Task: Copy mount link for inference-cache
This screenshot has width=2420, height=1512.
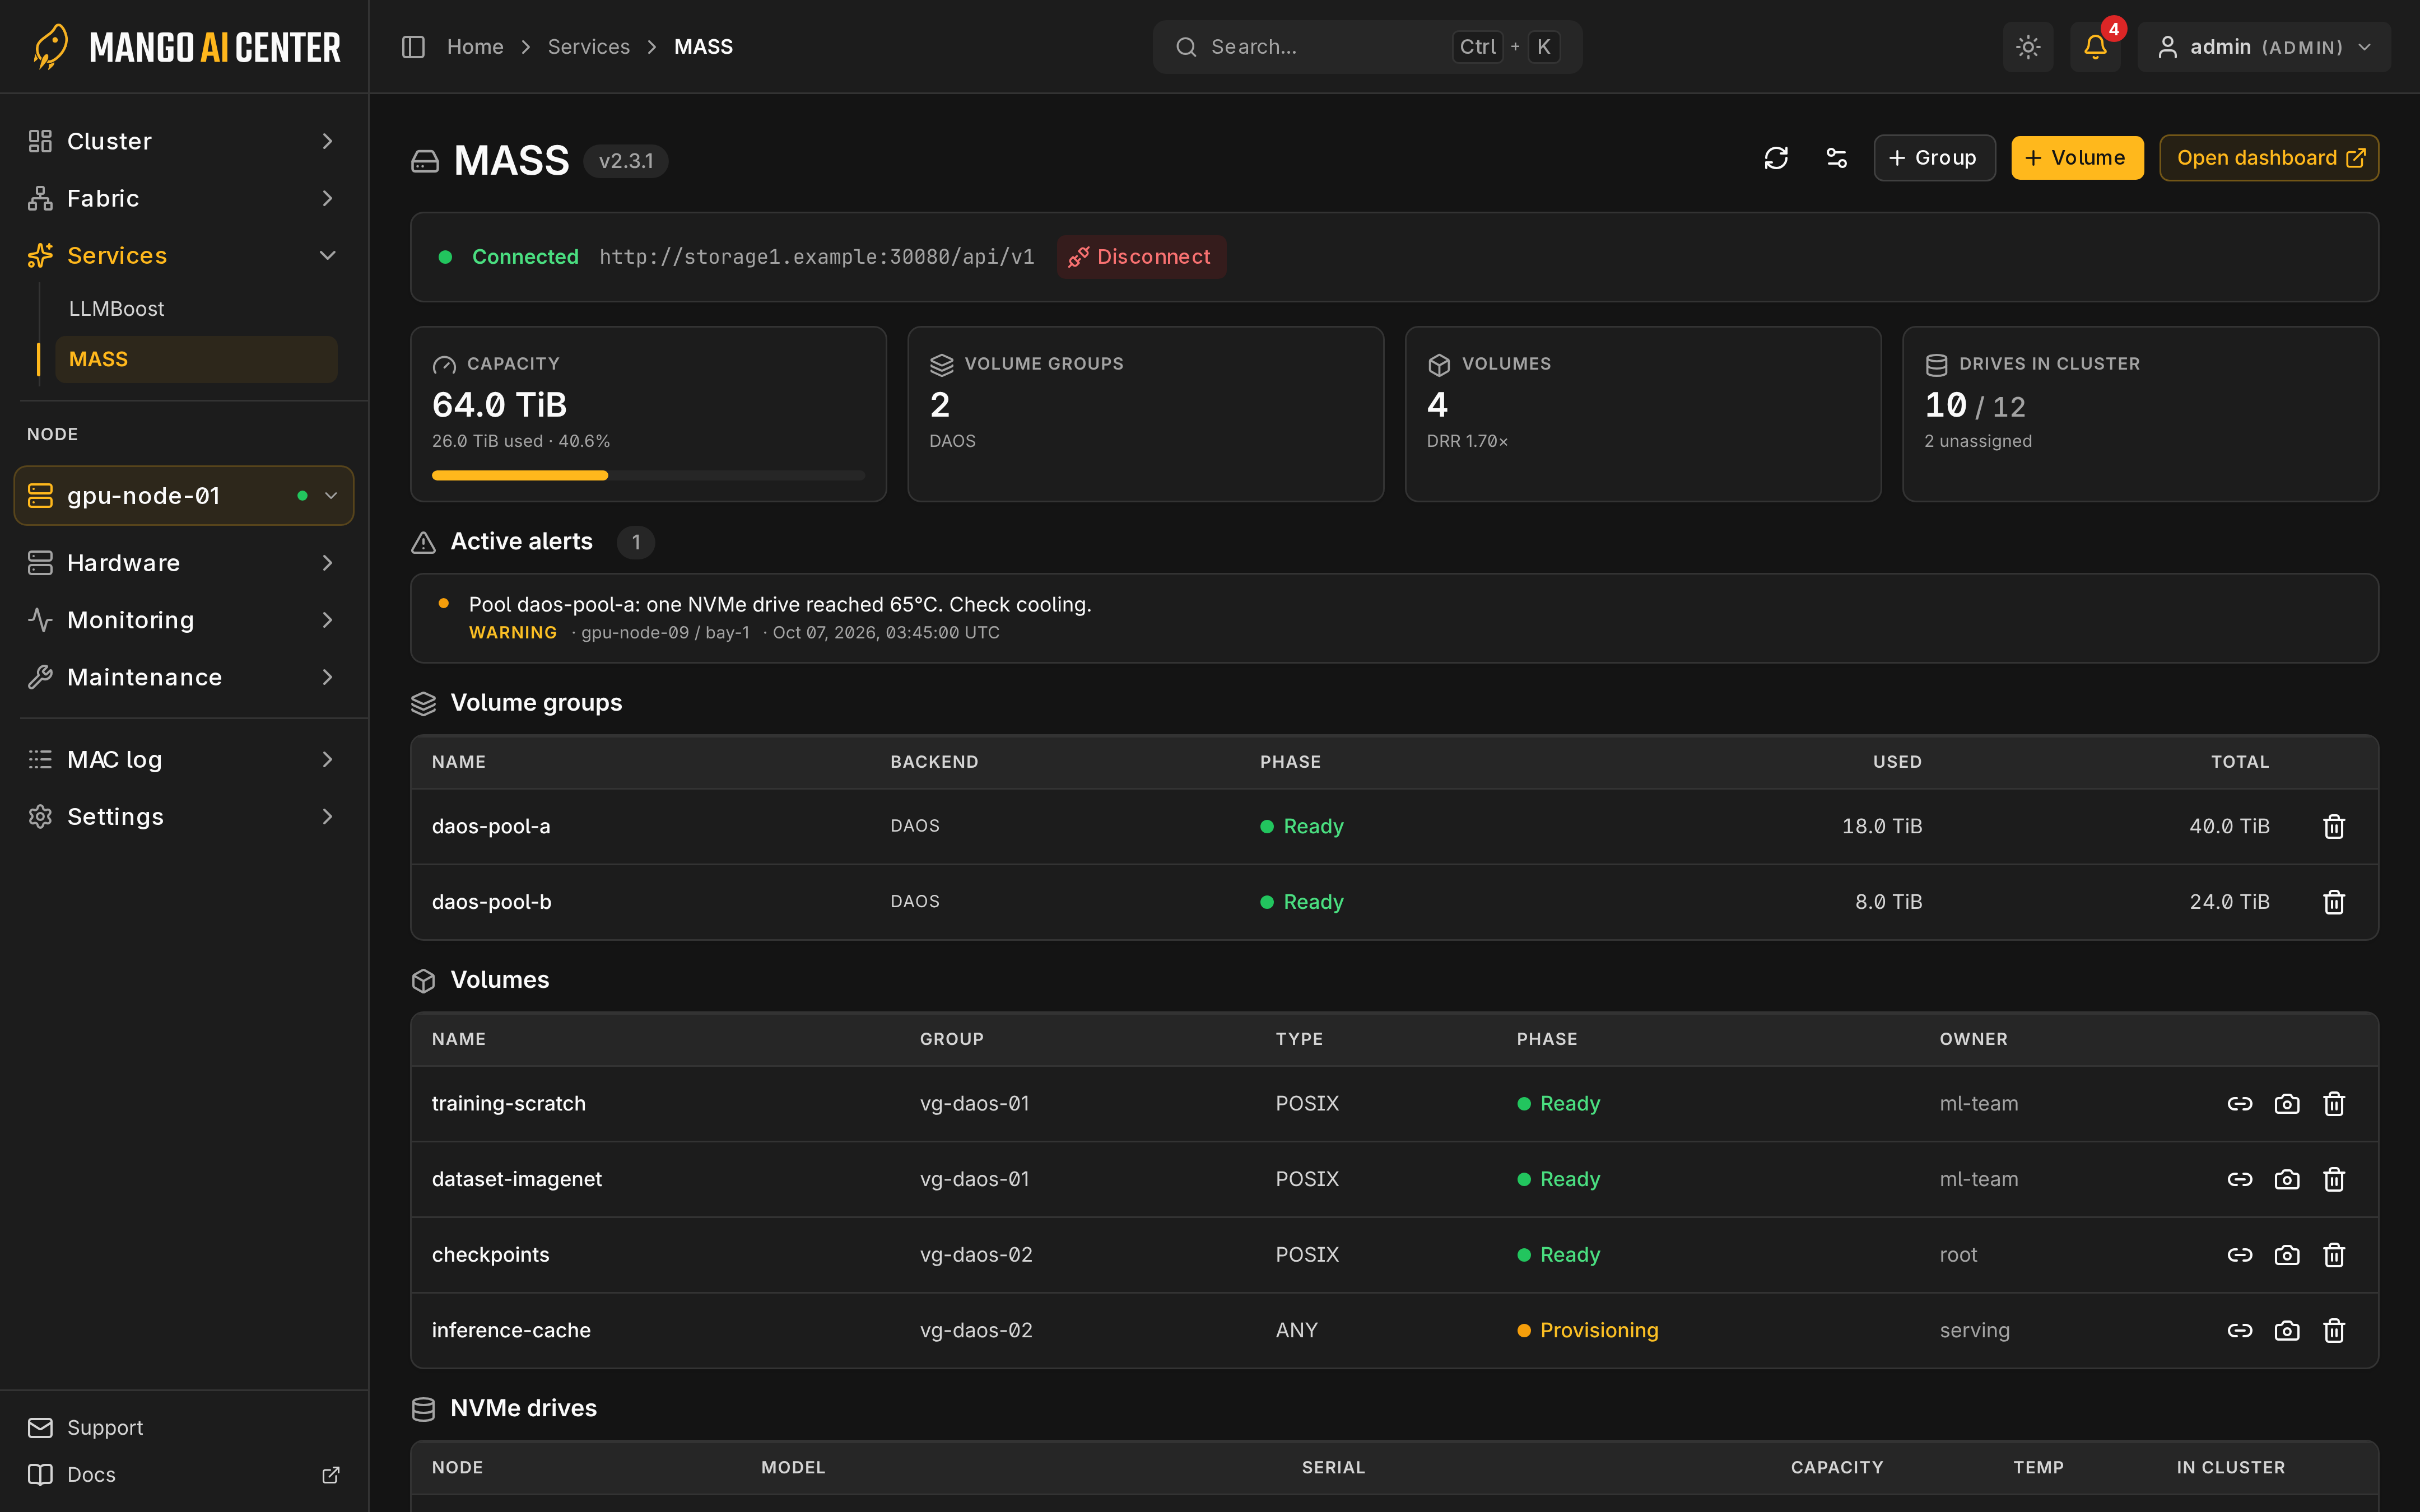Action: (2240, 1330)
